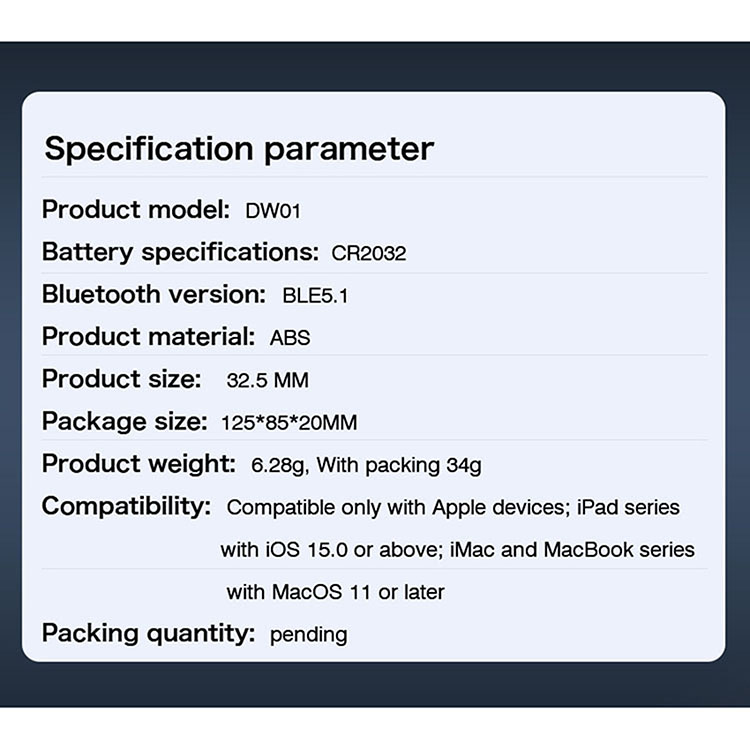
Task: Click the "Package size:" label
Action: click(125, 422)
